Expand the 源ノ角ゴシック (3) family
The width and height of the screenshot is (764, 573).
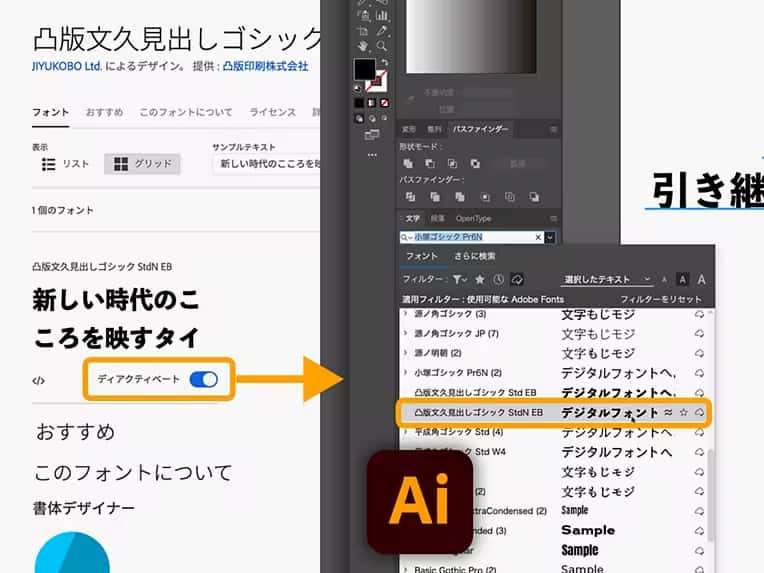coord(405,314)
